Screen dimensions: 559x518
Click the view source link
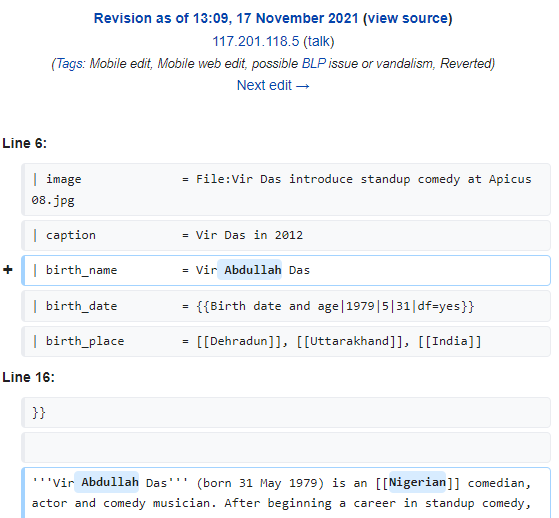(x=407, y=18)
